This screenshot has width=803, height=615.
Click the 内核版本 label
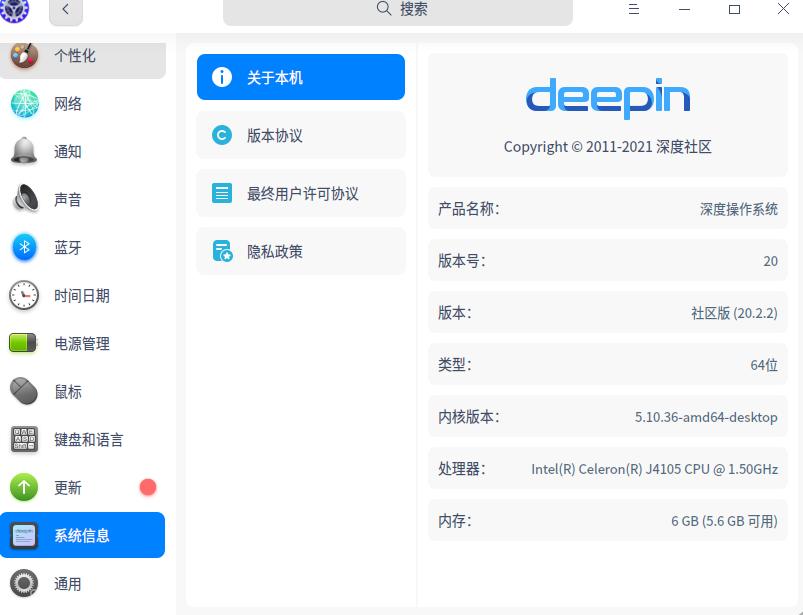tap(469, 417)
